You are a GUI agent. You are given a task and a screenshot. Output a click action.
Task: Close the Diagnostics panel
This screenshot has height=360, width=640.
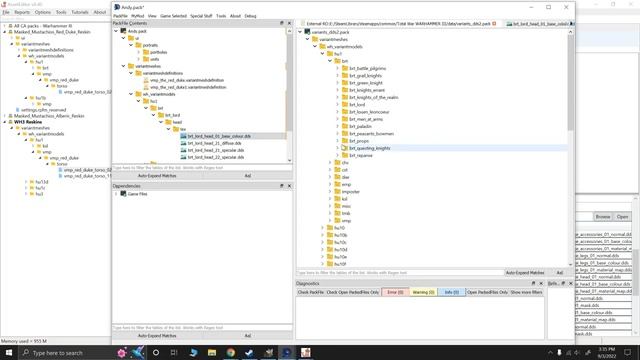tap(541, 283)
